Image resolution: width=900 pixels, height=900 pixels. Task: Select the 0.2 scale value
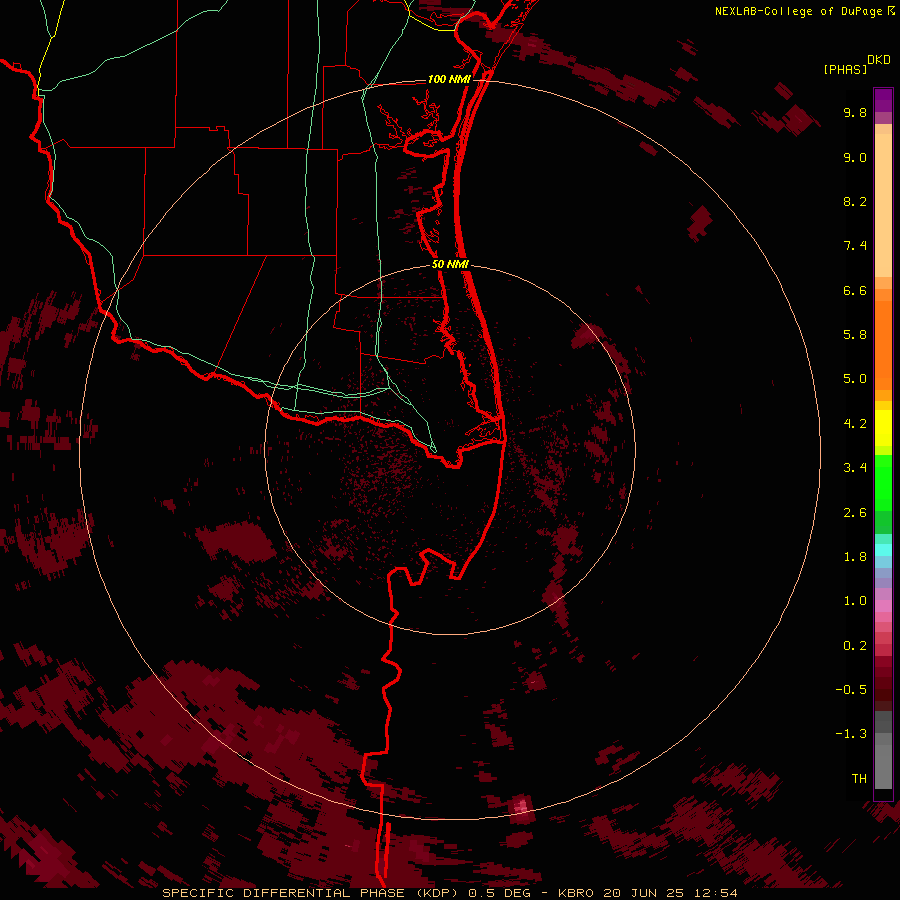(x=855, y=646)
